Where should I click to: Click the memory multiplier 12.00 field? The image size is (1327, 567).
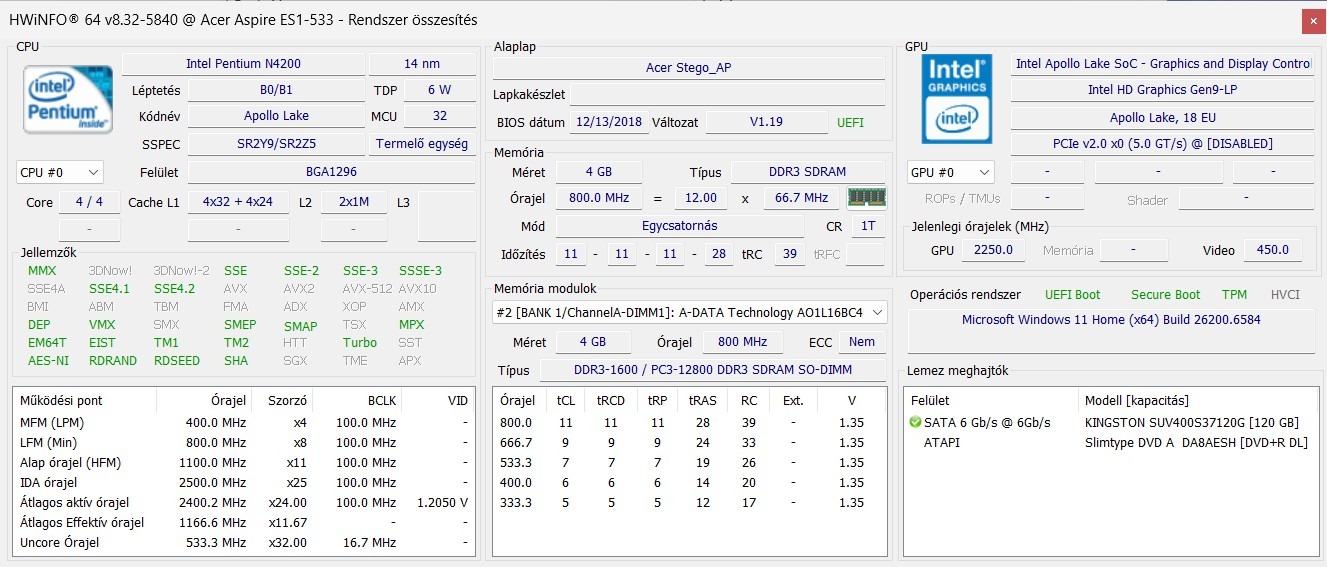(x=701, y=198)
